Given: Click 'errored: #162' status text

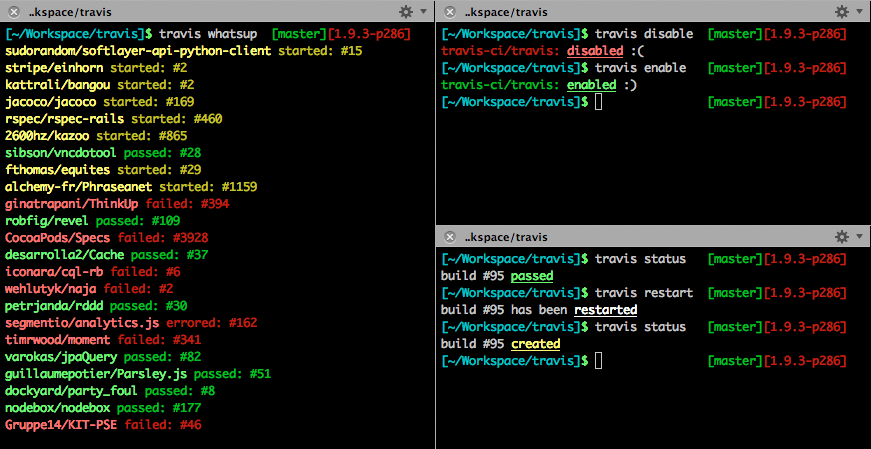Looking at the screenshot, I should tap(212, 323).
